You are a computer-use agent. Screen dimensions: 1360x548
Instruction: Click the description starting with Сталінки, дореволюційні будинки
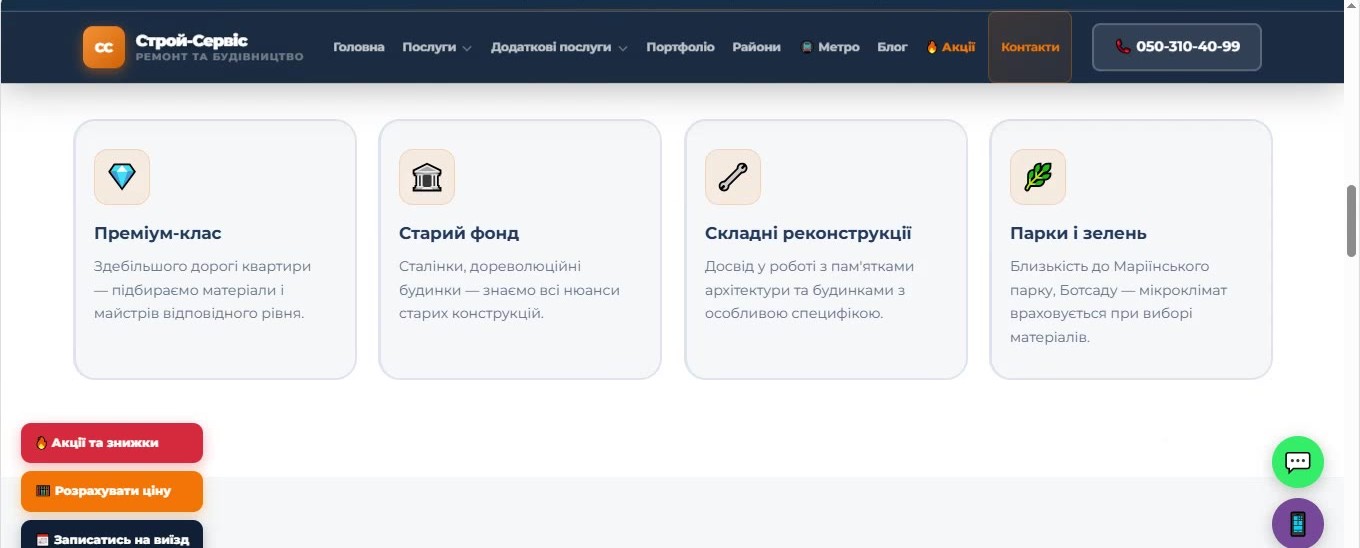click(509, 290)
